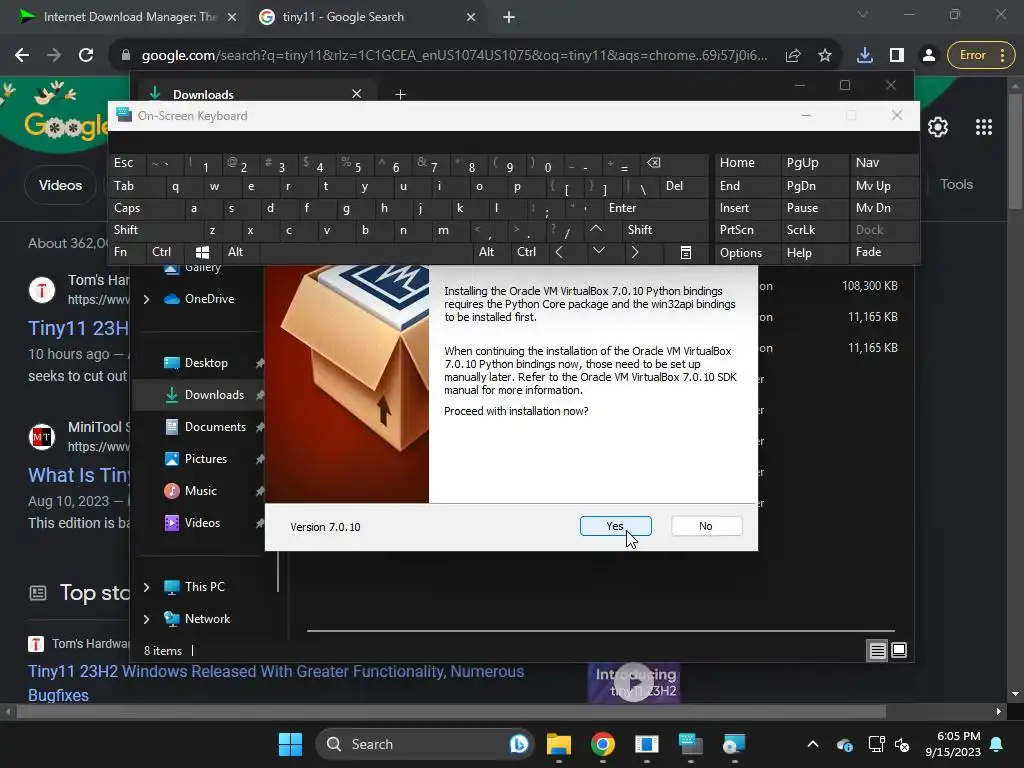Click the Chrome vertical scrollbar thumb
1024x768 pixels.
1015,152
